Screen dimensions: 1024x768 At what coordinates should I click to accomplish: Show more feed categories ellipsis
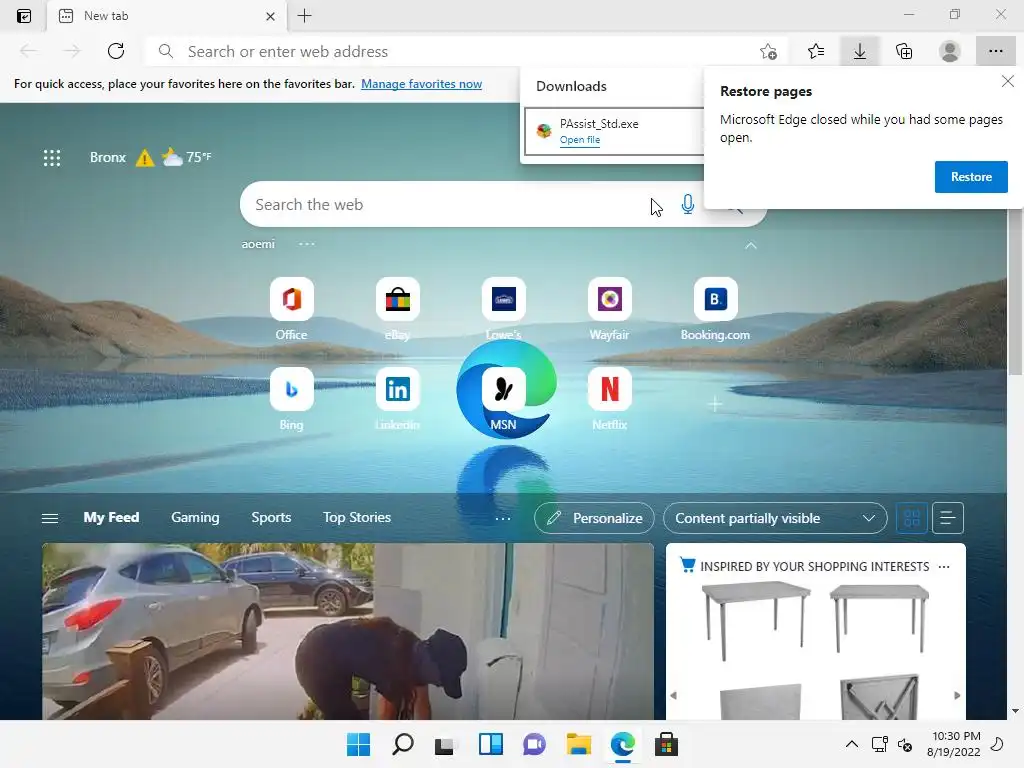pyautogui.click(x=503, y=519)
